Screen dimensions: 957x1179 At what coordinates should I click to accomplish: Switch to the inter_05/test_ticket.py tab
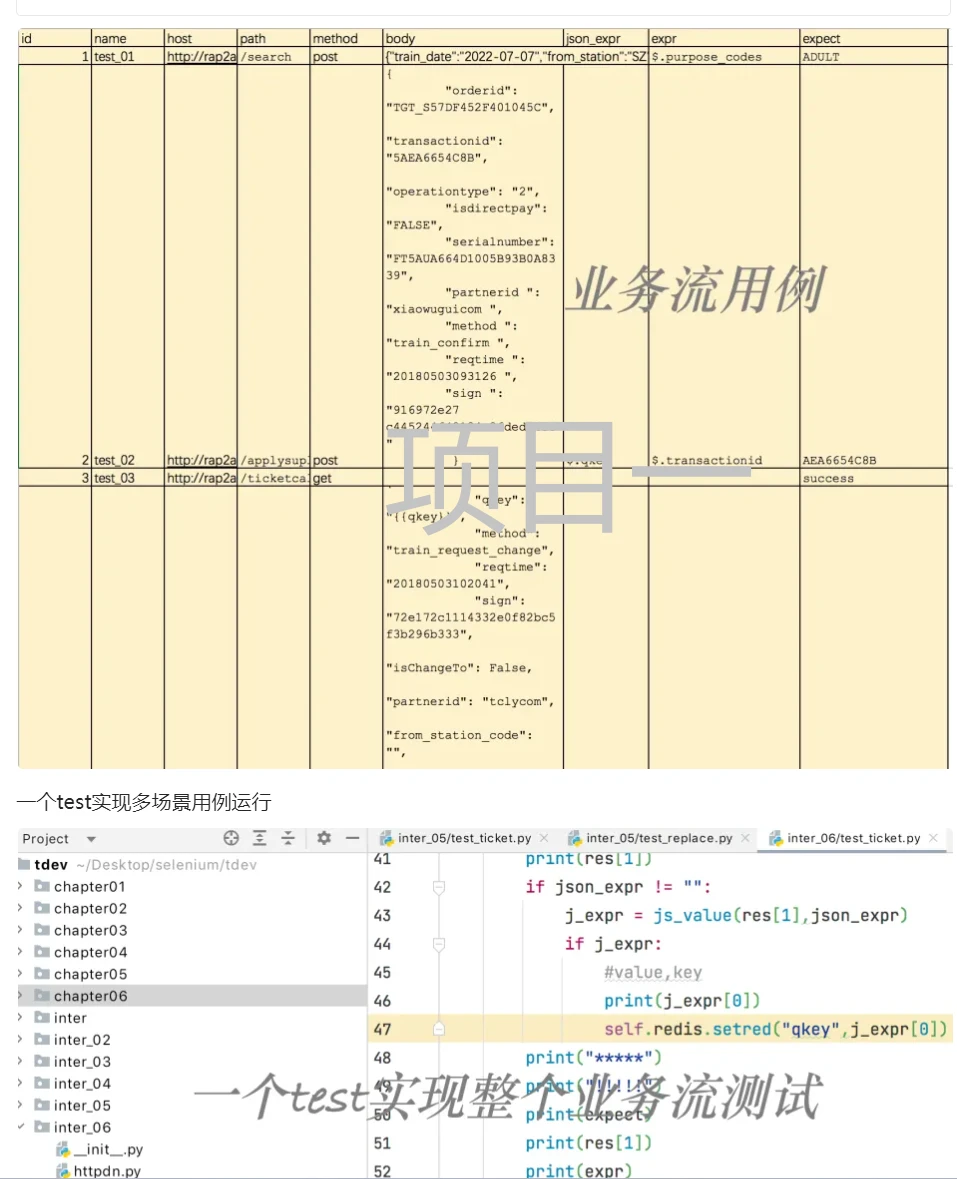(x=464, y=838)
